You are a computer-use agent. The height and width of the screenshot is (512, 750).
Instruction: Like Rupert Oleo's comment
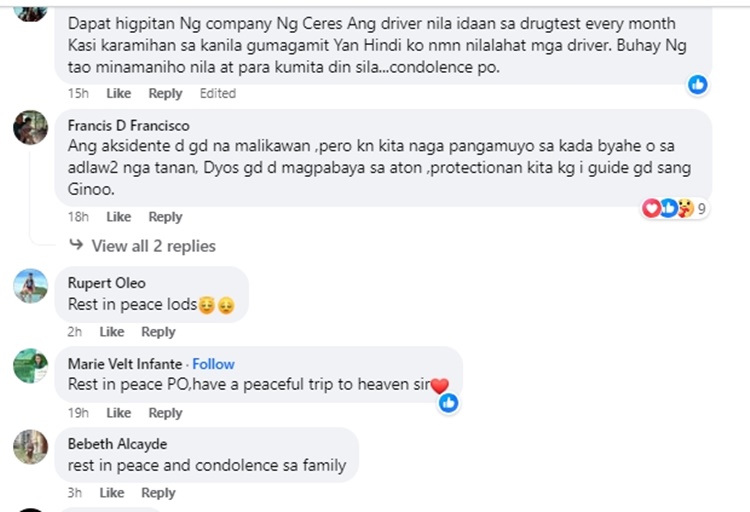[x=112, y=332]
